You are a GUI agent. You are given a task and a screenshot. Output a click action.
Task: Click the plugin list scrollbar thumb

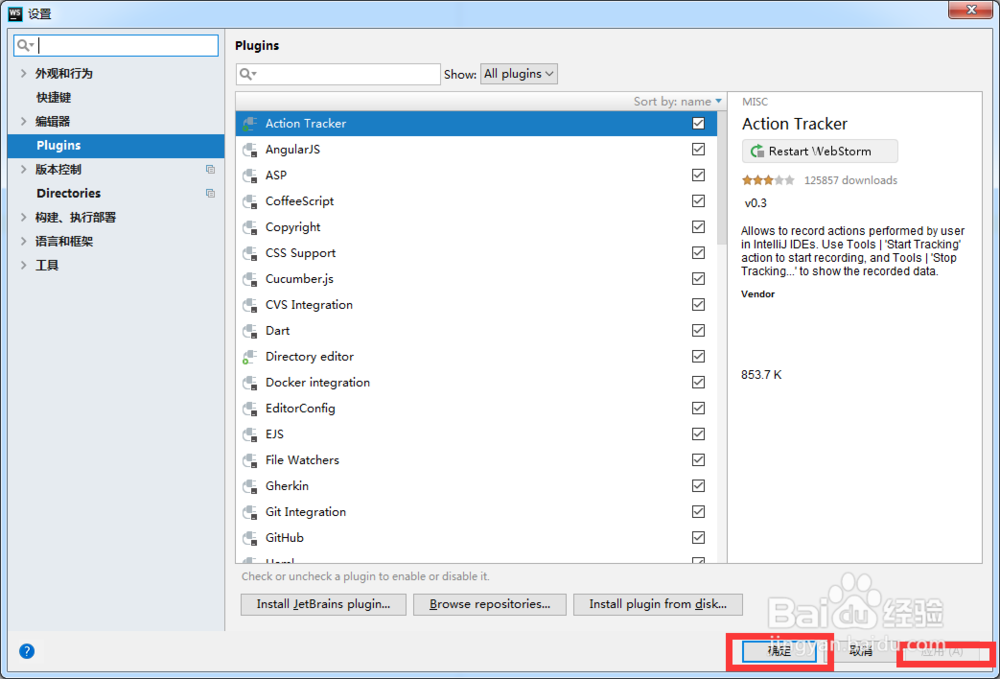pos(721,178)
